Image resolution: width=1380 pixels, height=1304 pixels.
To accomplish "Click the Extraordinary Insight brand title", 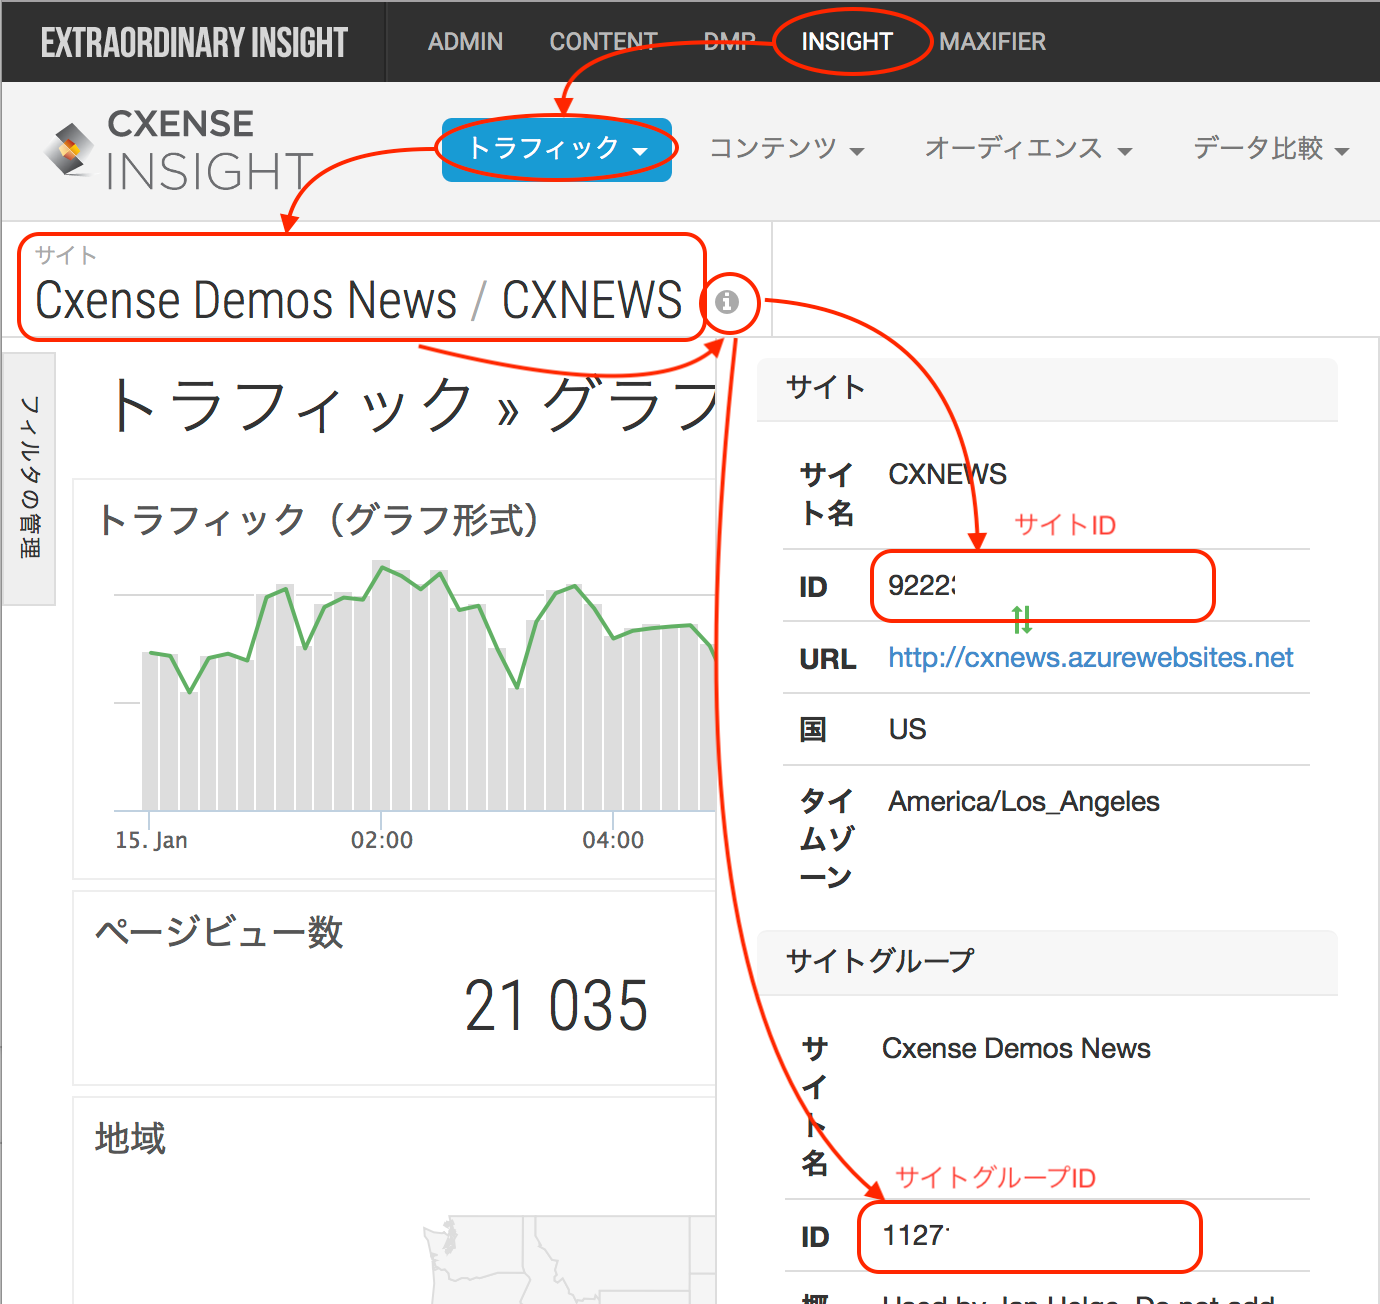I will coord(194,42).
